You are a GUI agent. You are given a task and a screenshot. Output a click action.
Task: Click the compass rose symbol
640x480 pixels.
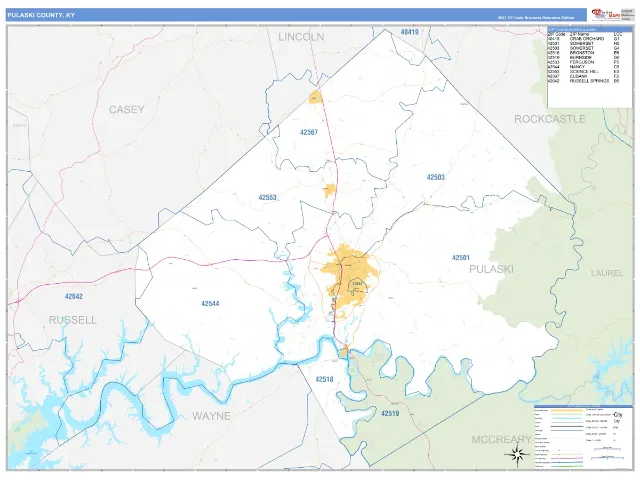(x=517, y=454)
